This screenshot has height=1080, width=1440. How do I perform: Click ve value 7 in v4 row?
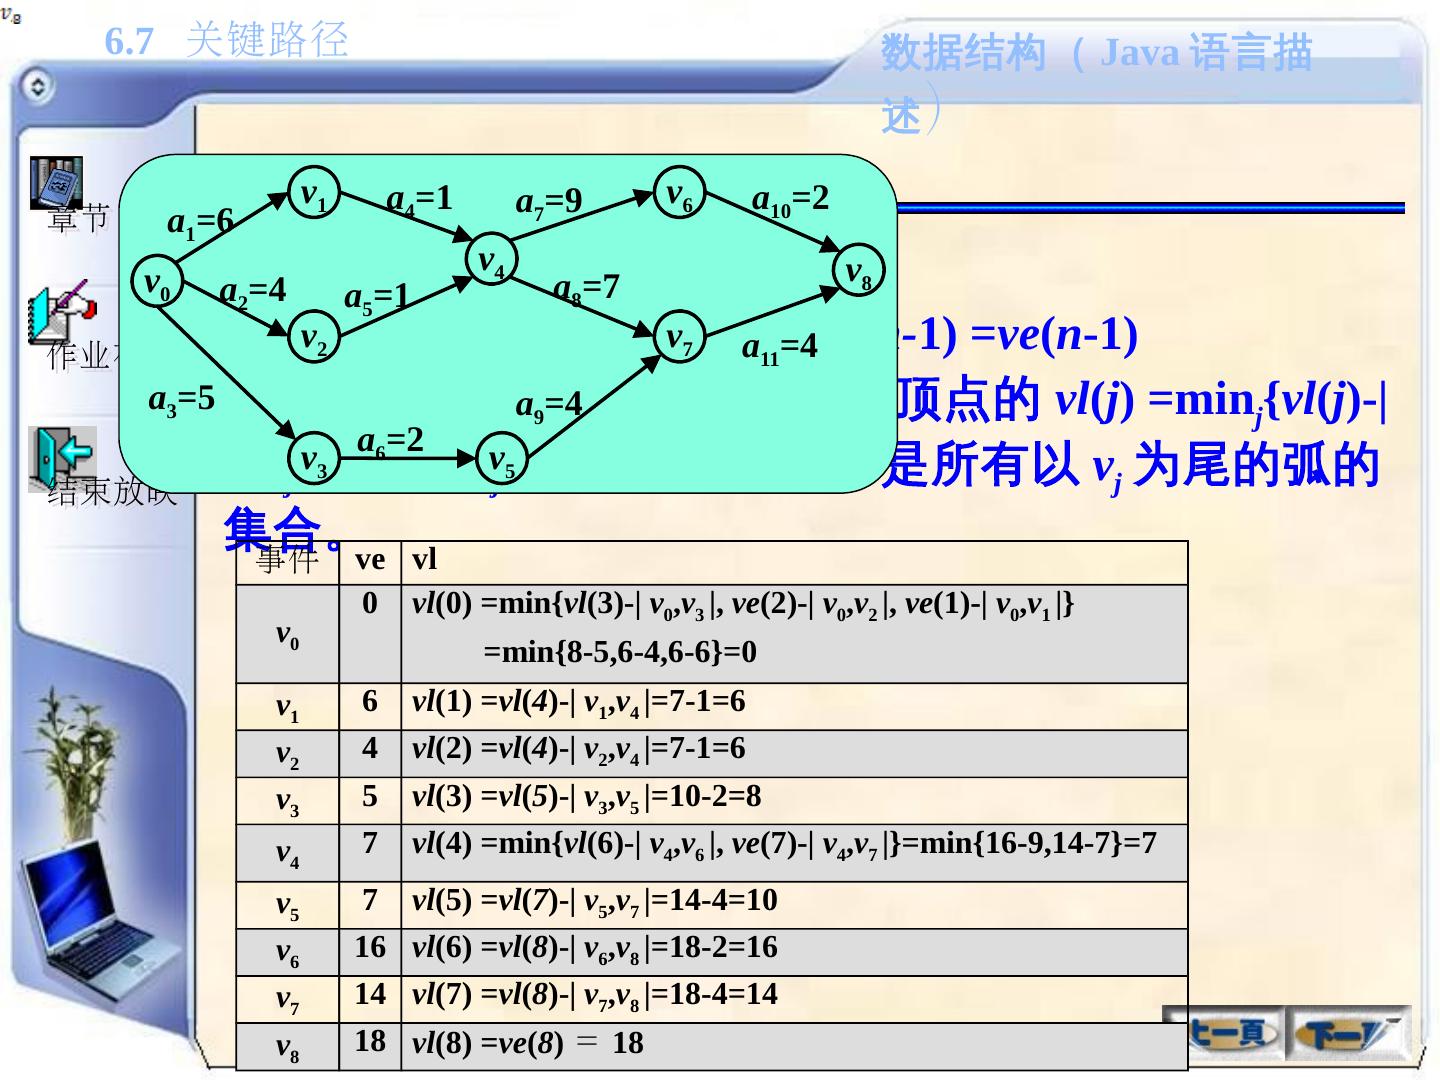(370, 844)
